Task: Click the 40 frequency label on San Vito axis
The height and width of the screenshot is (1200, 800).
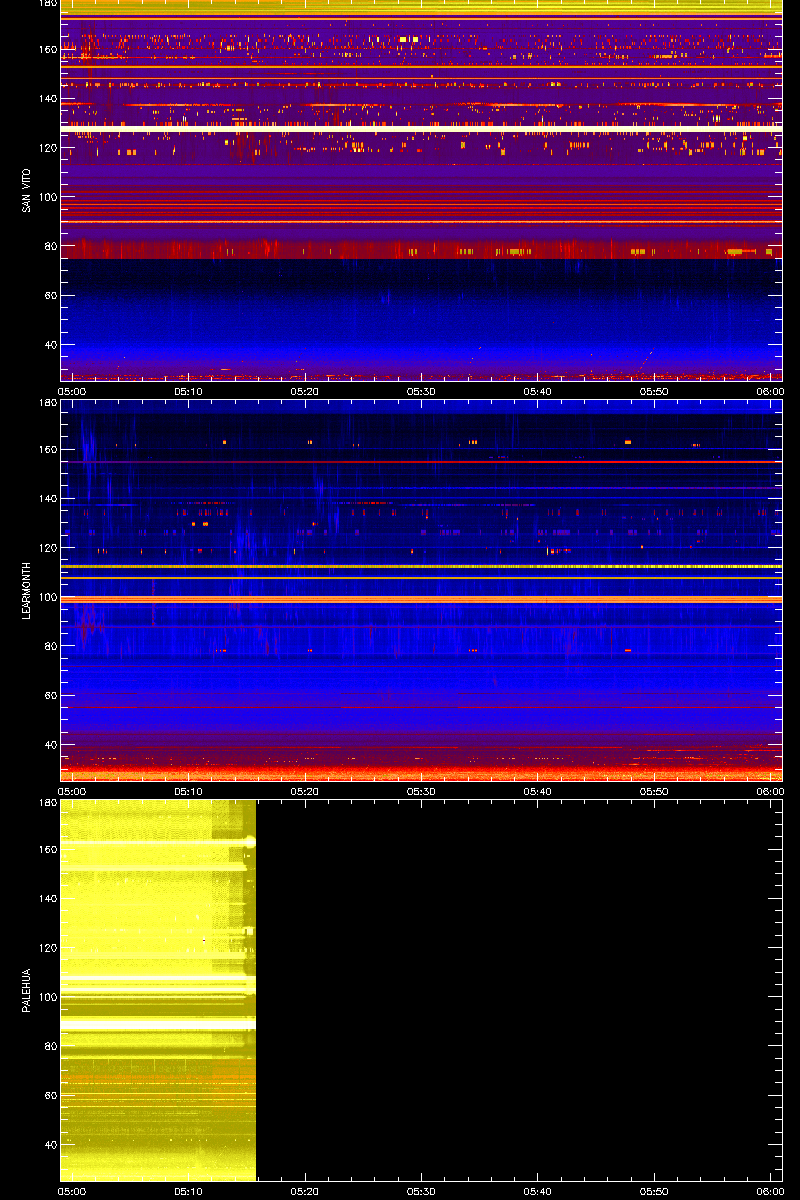Action: click(50, 344)
